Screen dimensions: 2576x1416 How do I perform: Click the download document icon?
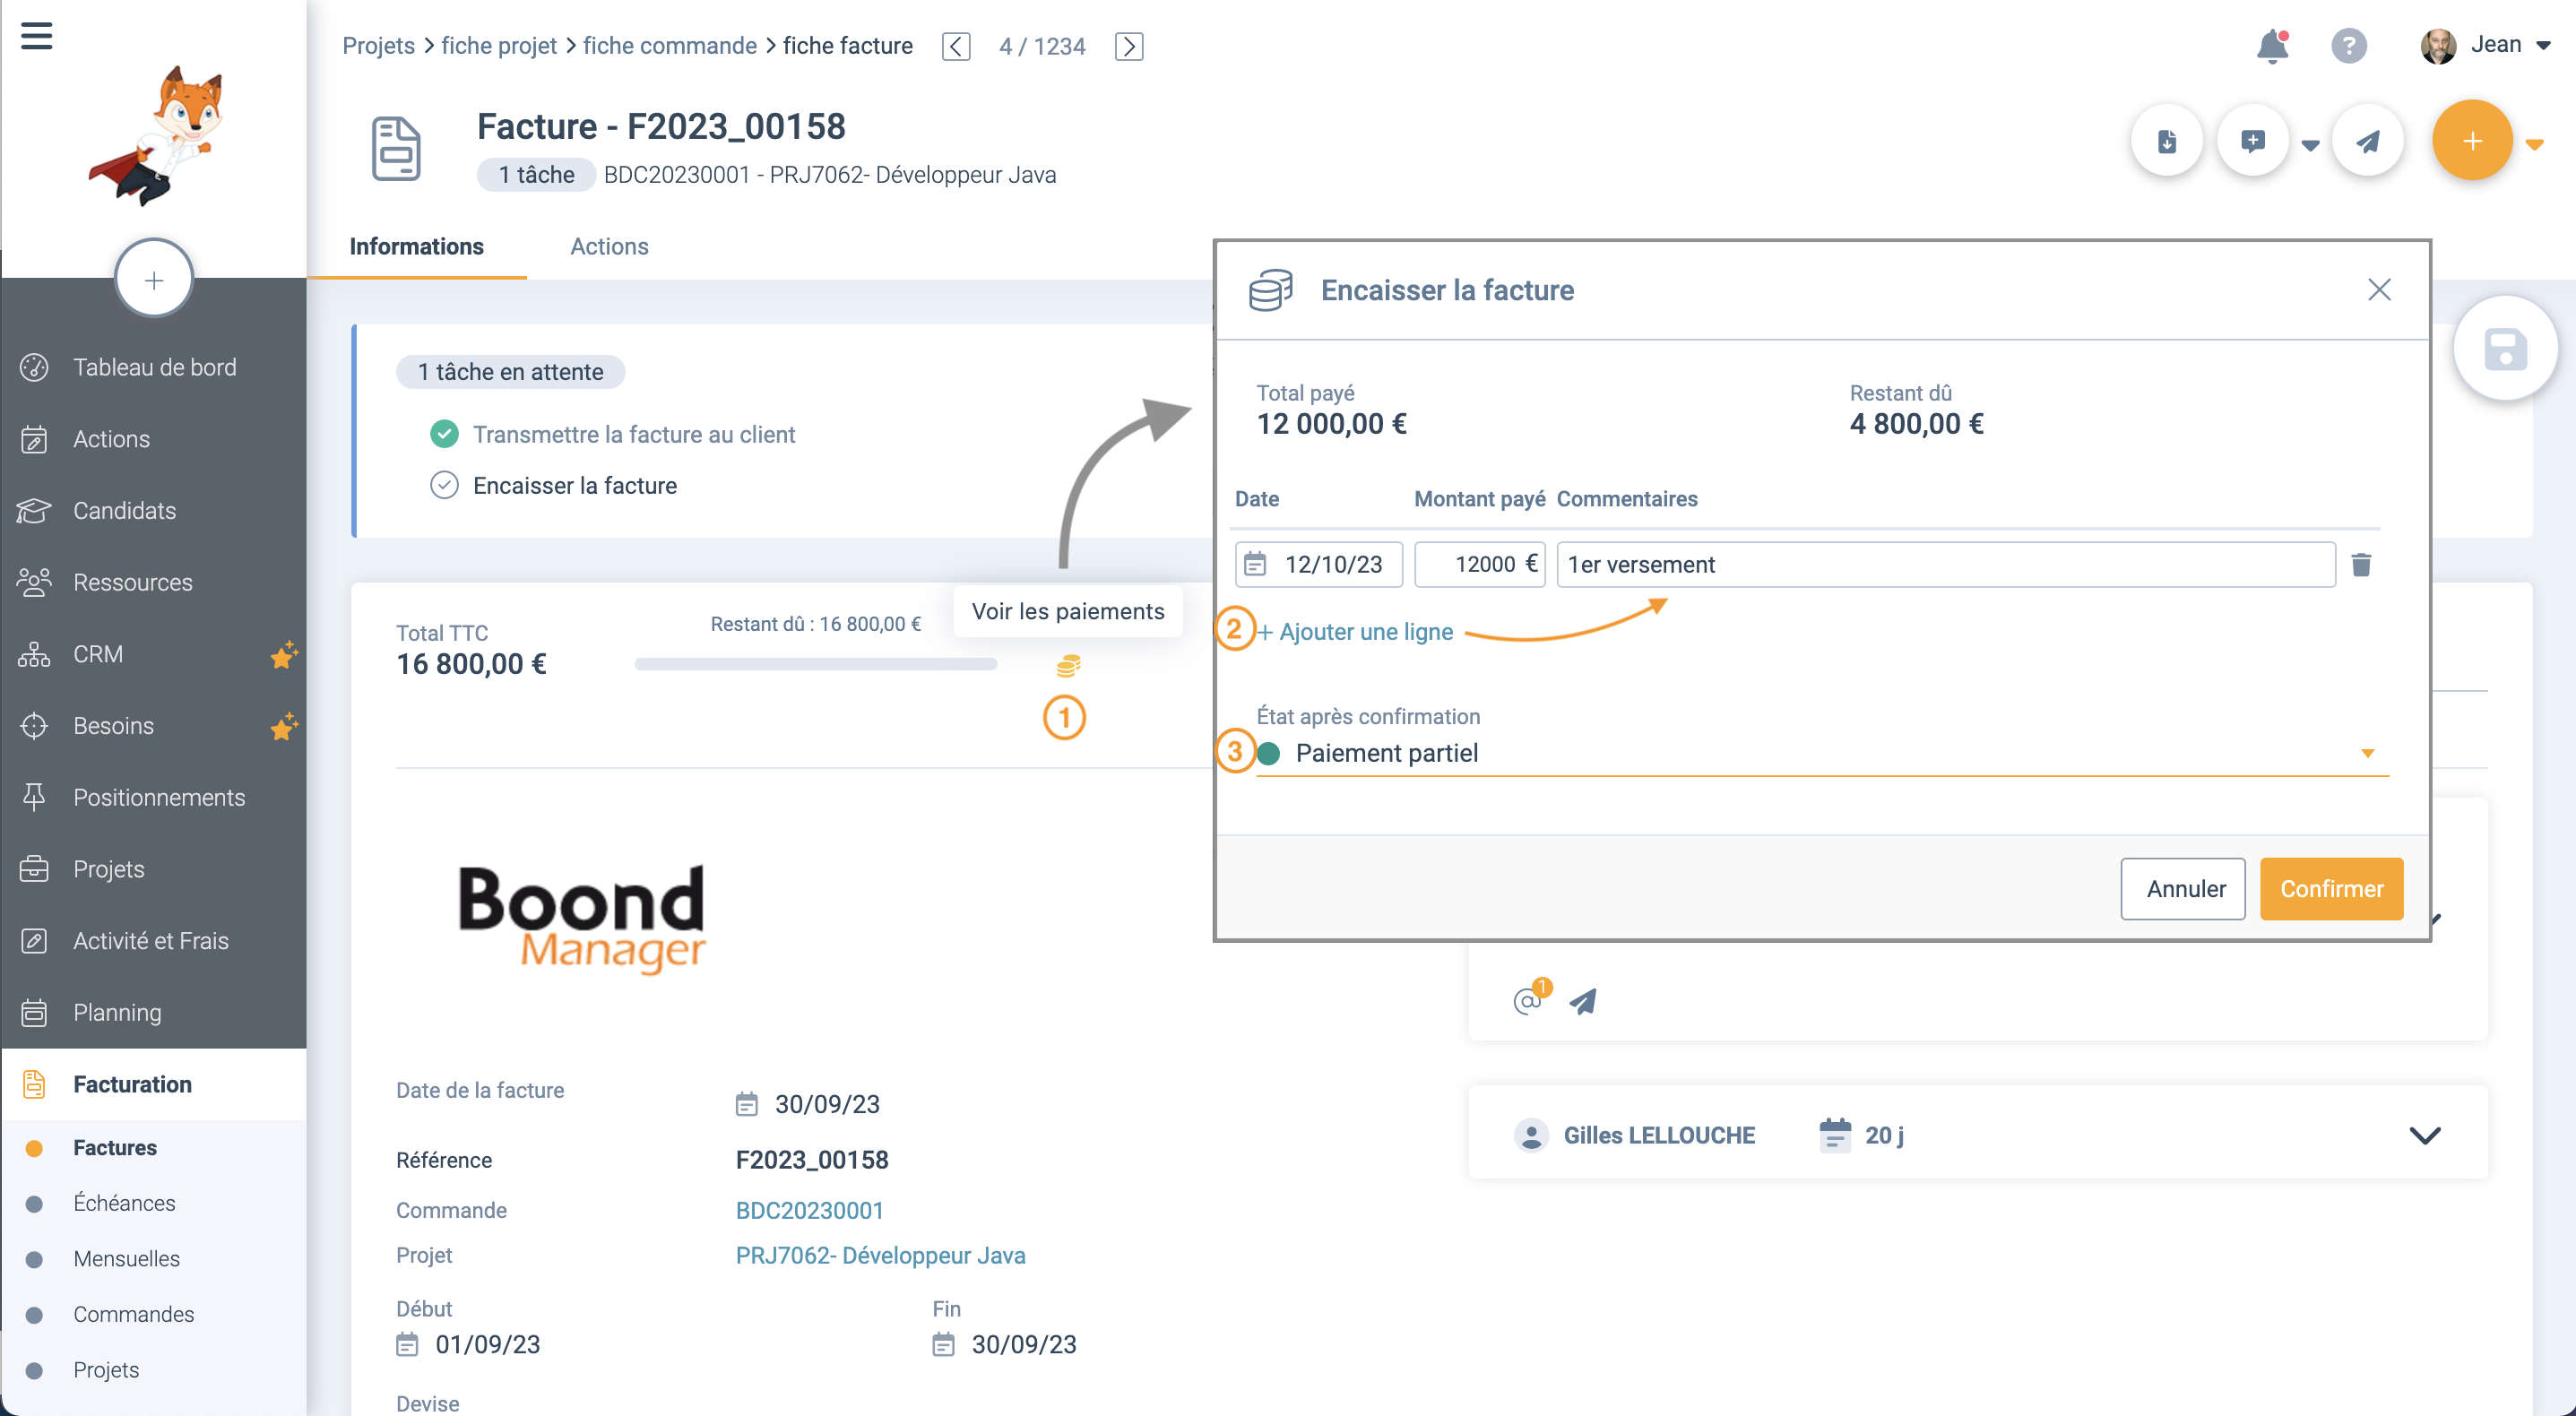2166,141
